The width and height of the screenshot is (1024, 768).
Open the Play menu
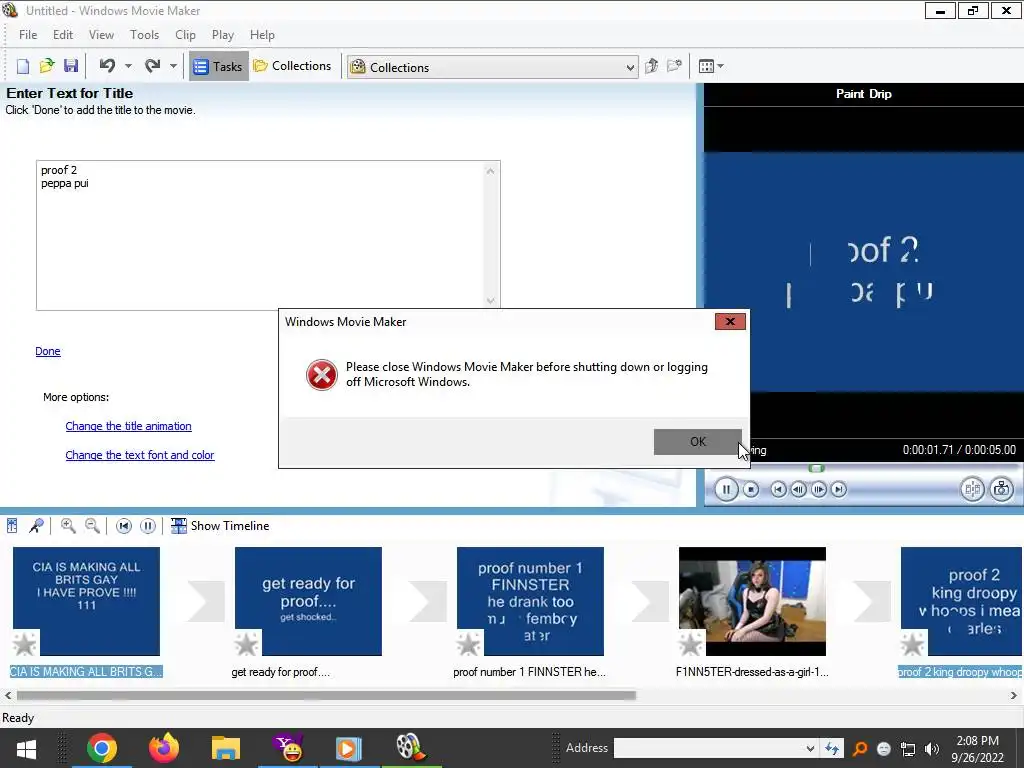(x=223, y=35)
